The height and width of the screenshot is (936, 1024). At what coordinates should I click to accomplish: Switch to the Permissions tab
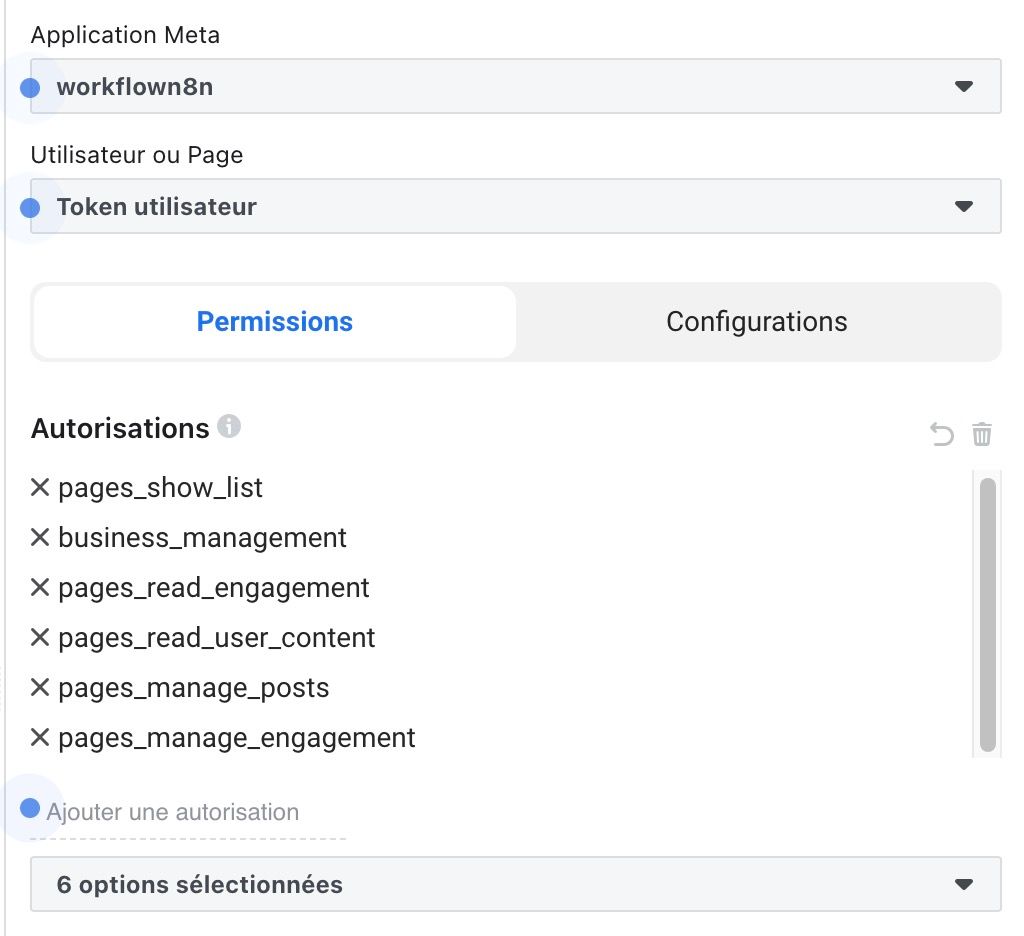(x=275, y=322)
